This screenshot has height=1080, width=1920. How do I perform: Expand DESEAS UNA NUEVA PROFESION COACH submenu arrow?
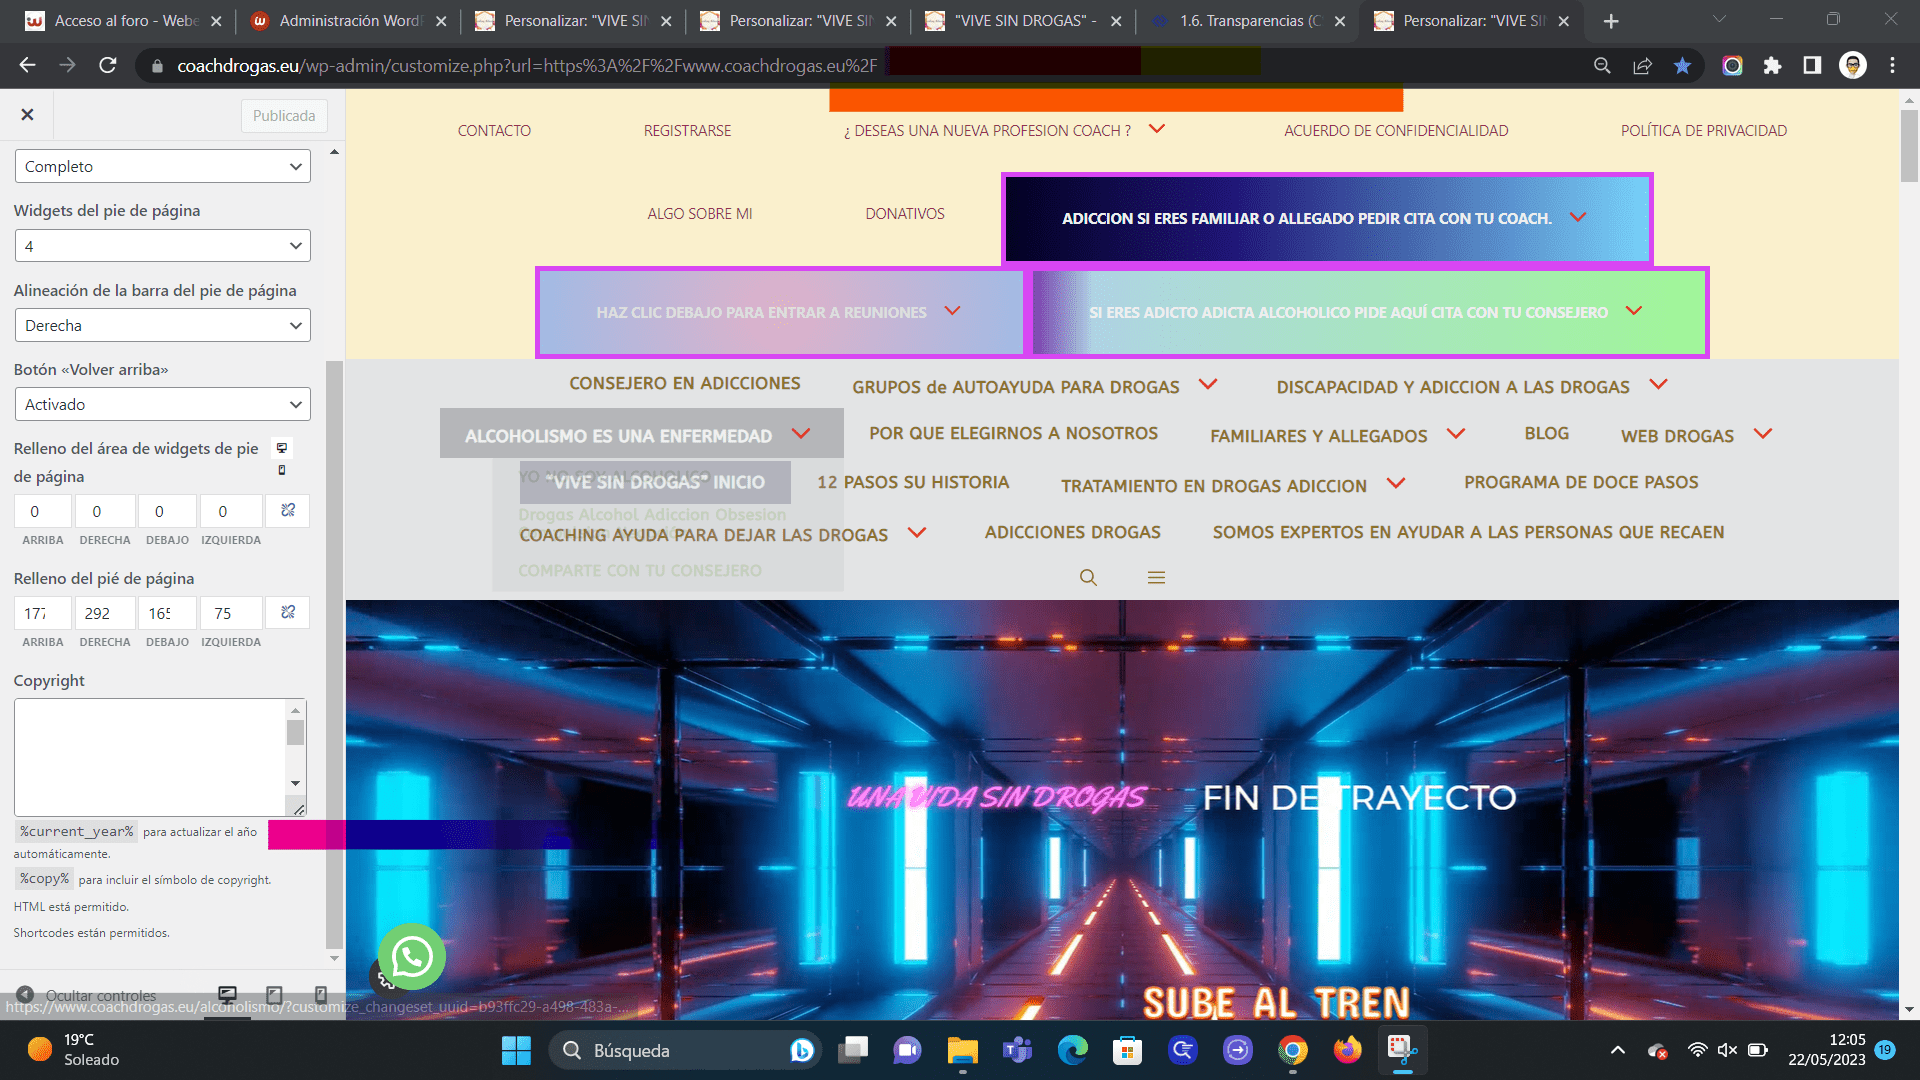pyautogui.click(x=1157, y=129)
